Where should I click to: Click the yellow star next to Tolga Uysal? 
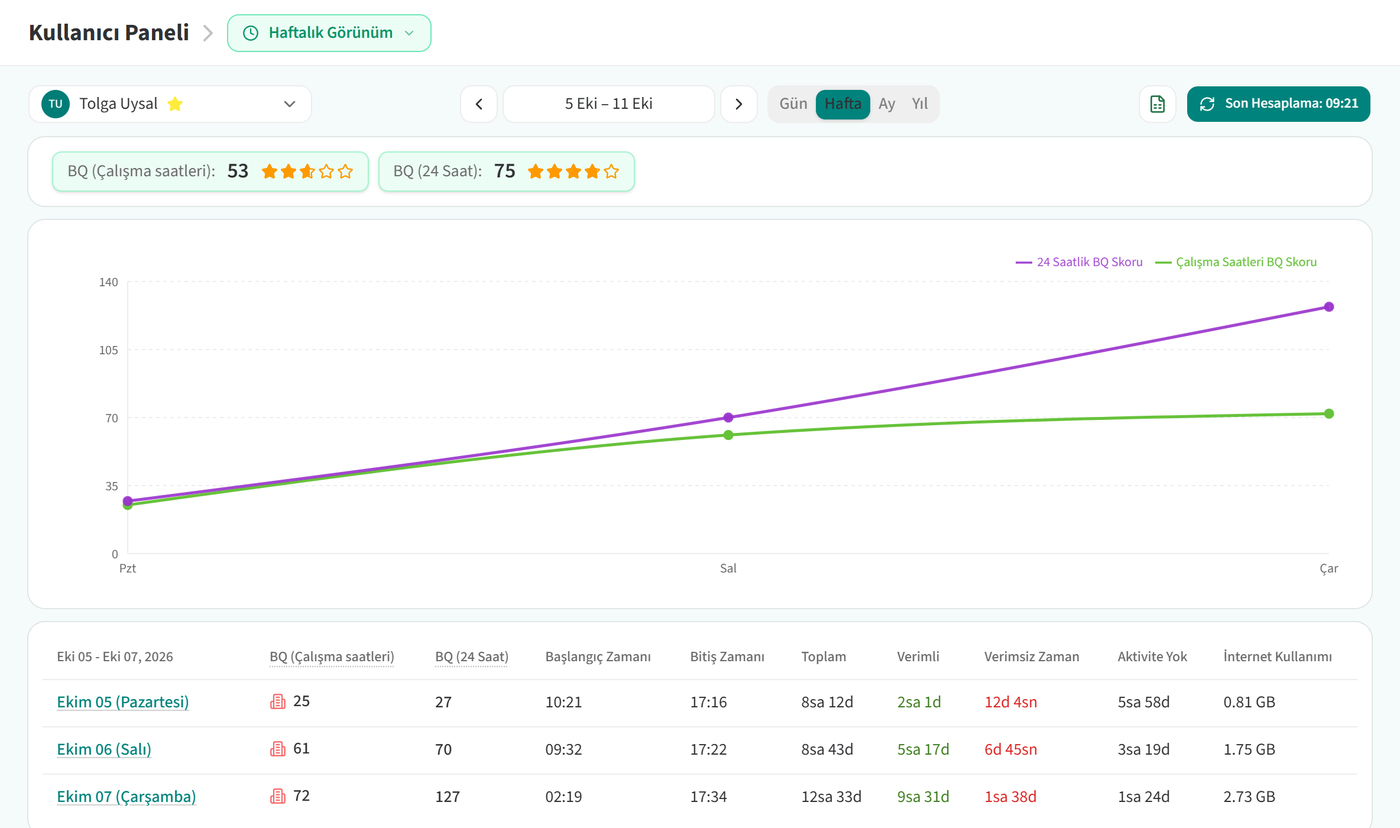(x=175, y=104)
